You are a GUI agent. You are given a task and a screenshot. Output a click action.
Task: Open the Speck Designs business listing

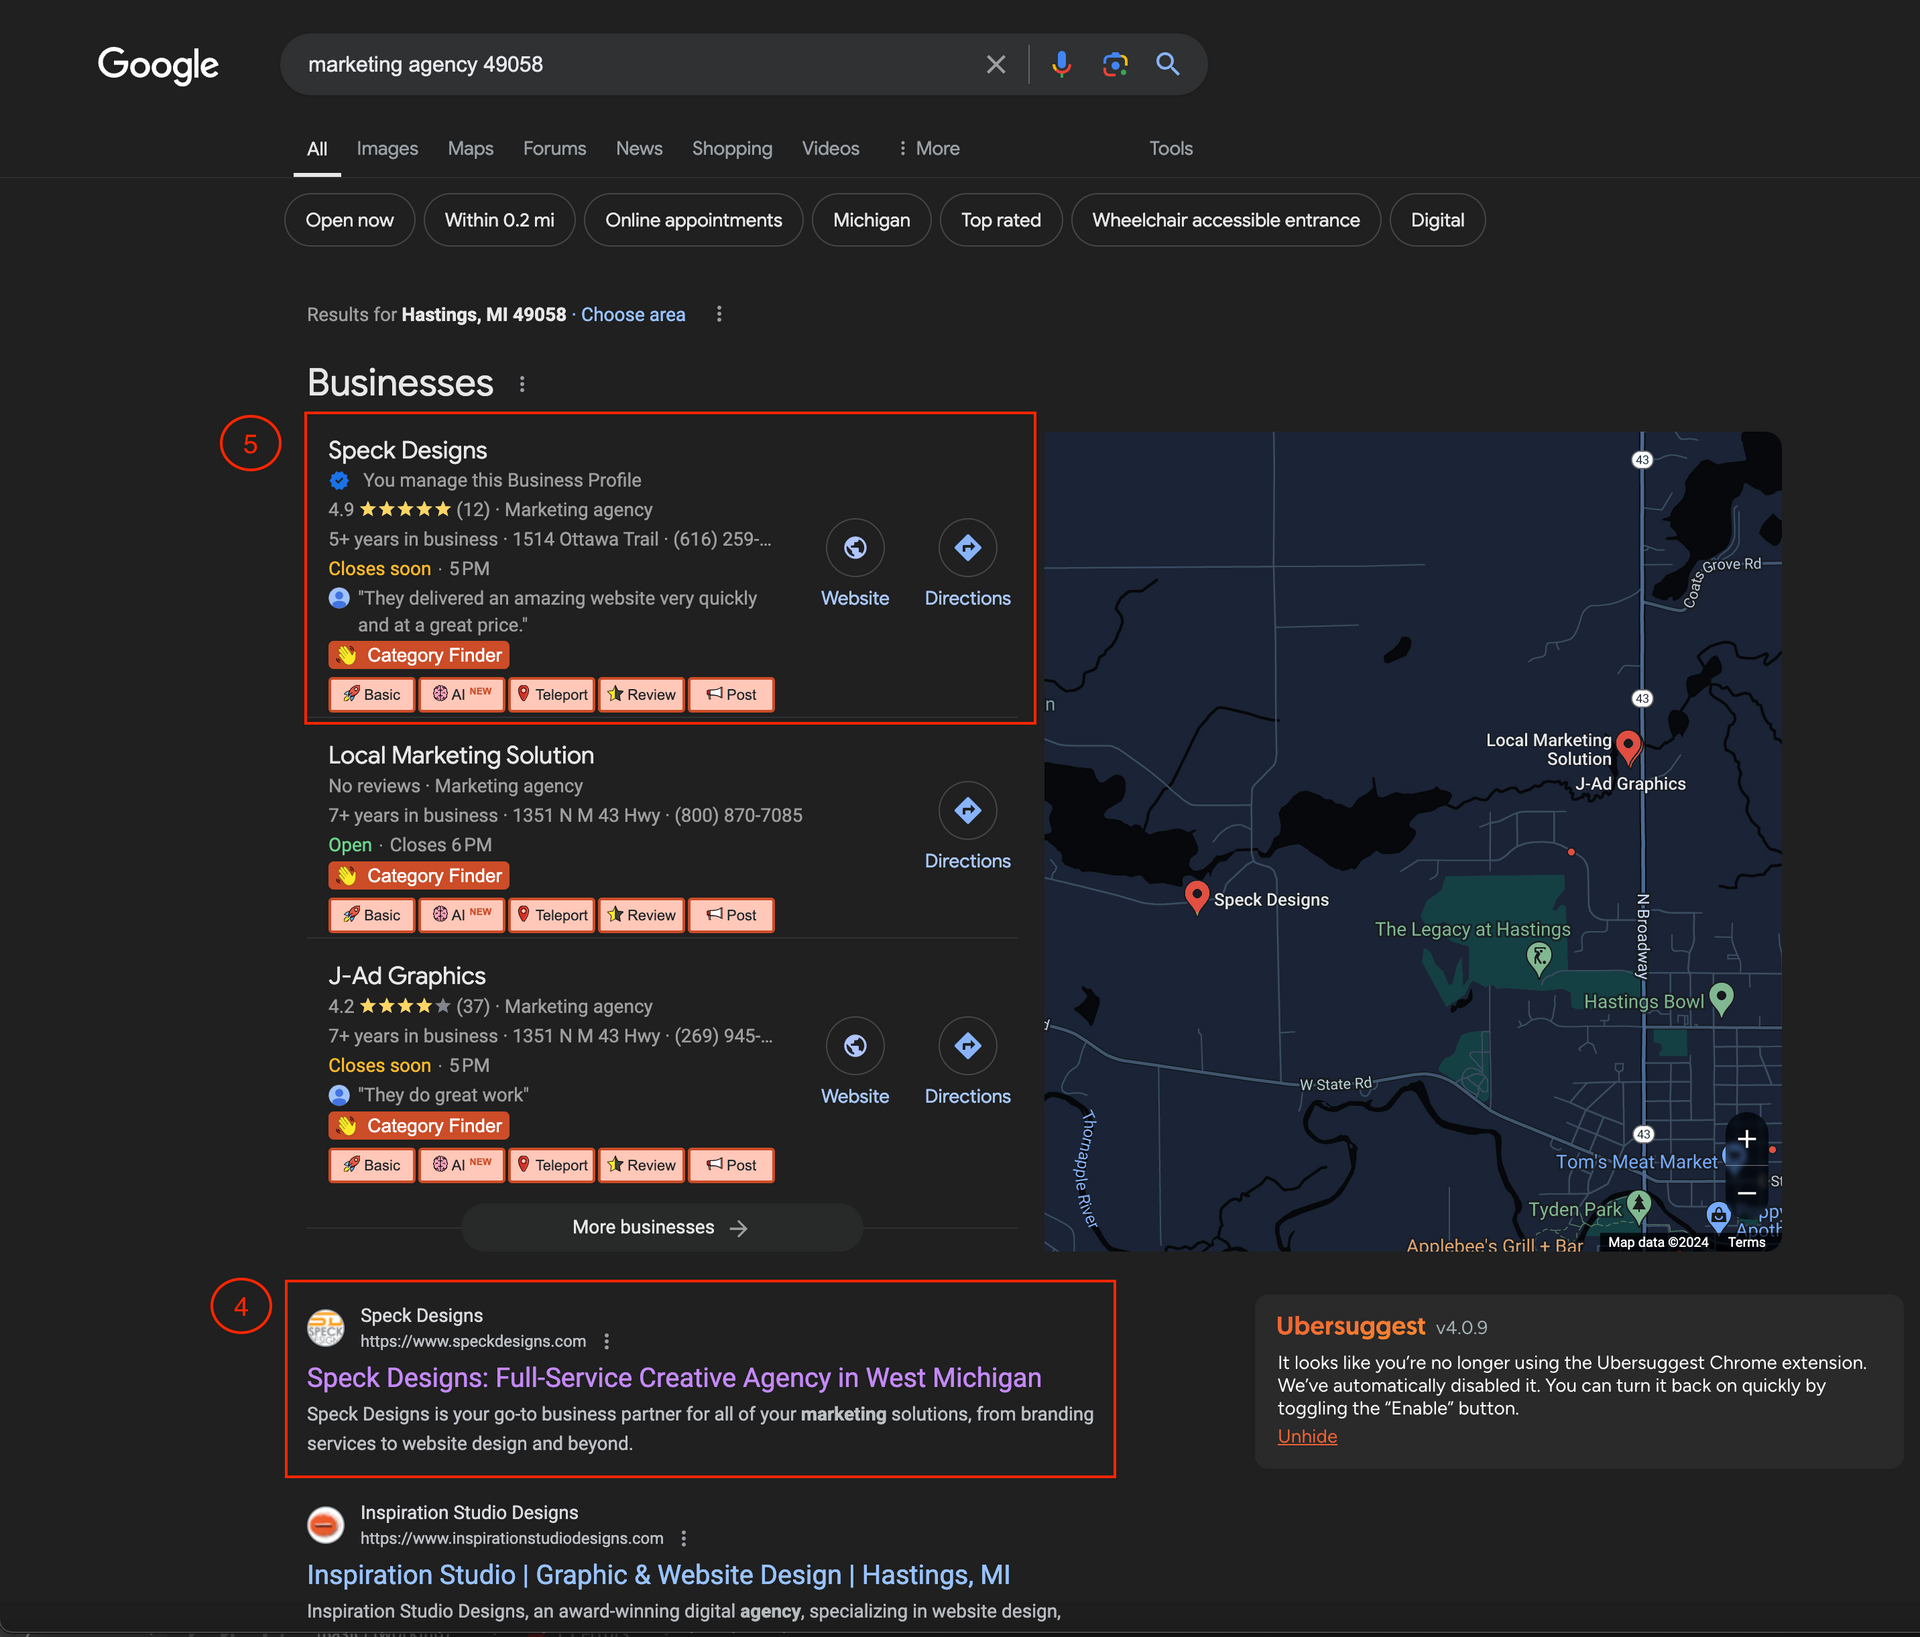pos(408,451)
